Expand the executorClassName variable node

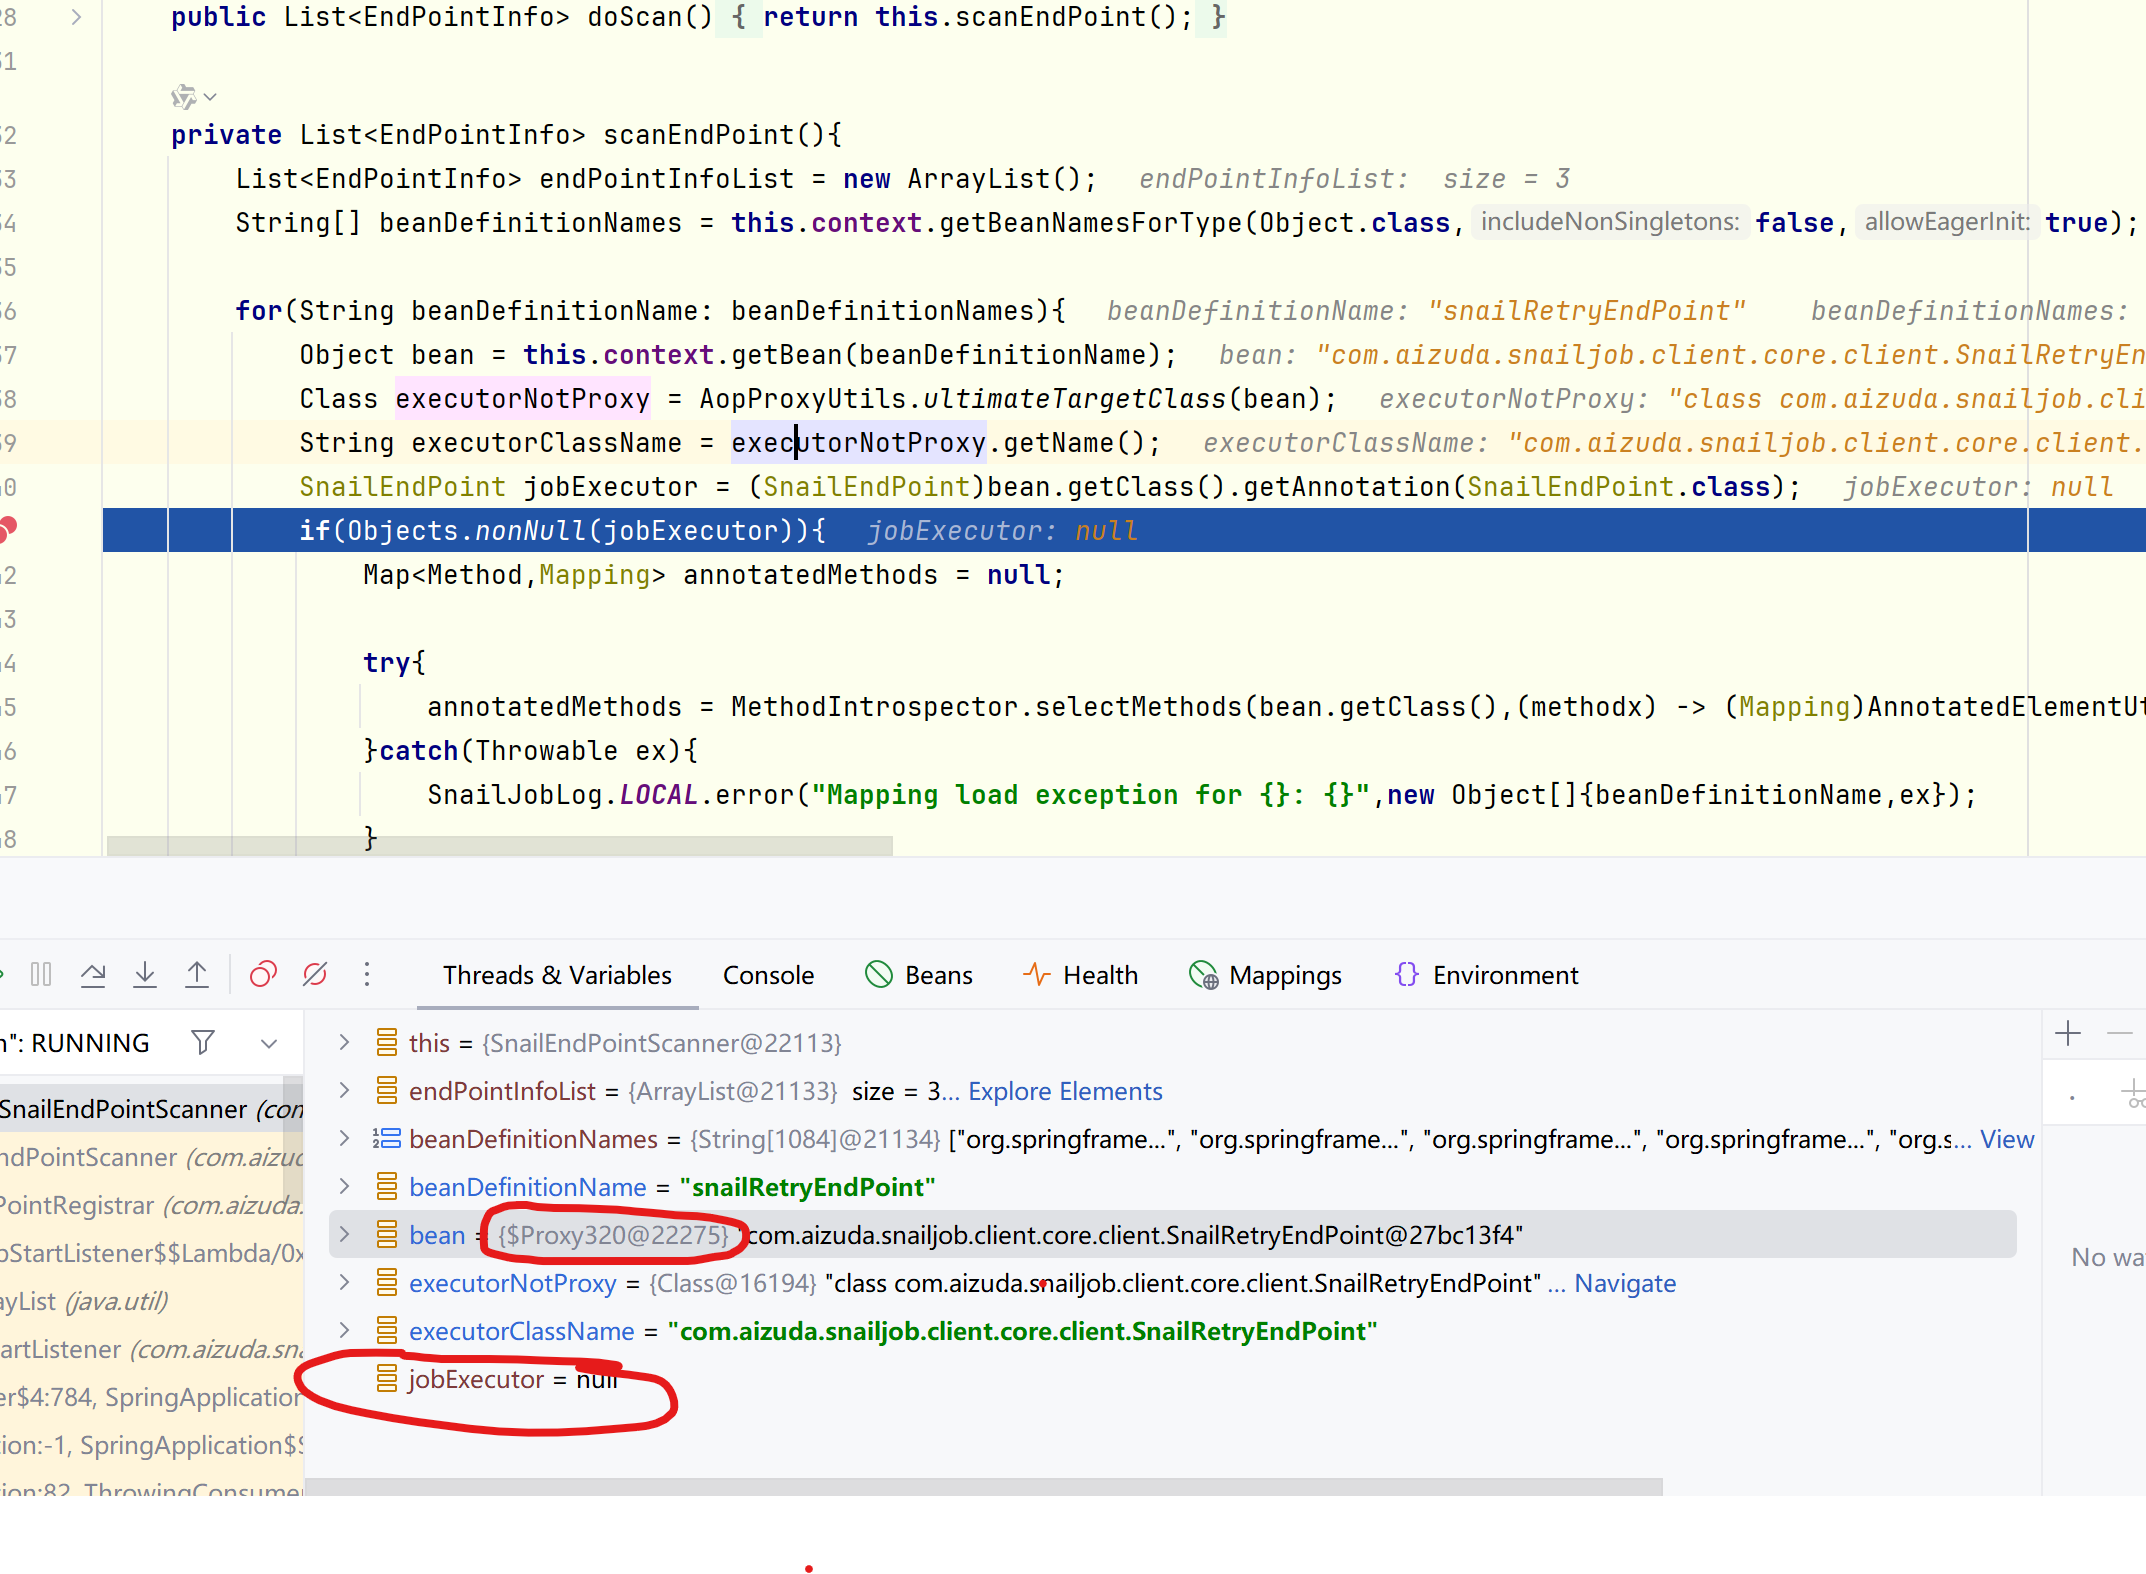tap(344, 1330)
